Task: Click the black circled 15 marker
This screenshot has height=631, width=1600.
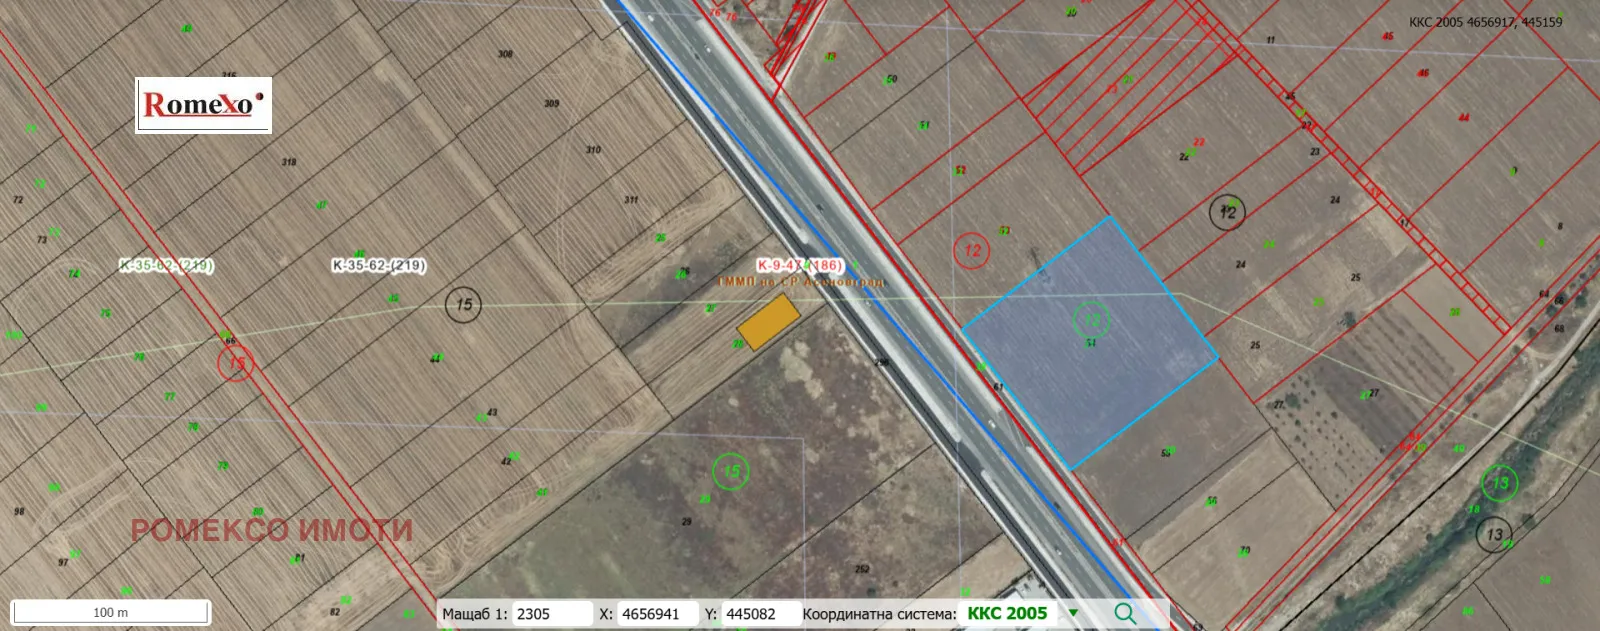Action: (464, 304)
